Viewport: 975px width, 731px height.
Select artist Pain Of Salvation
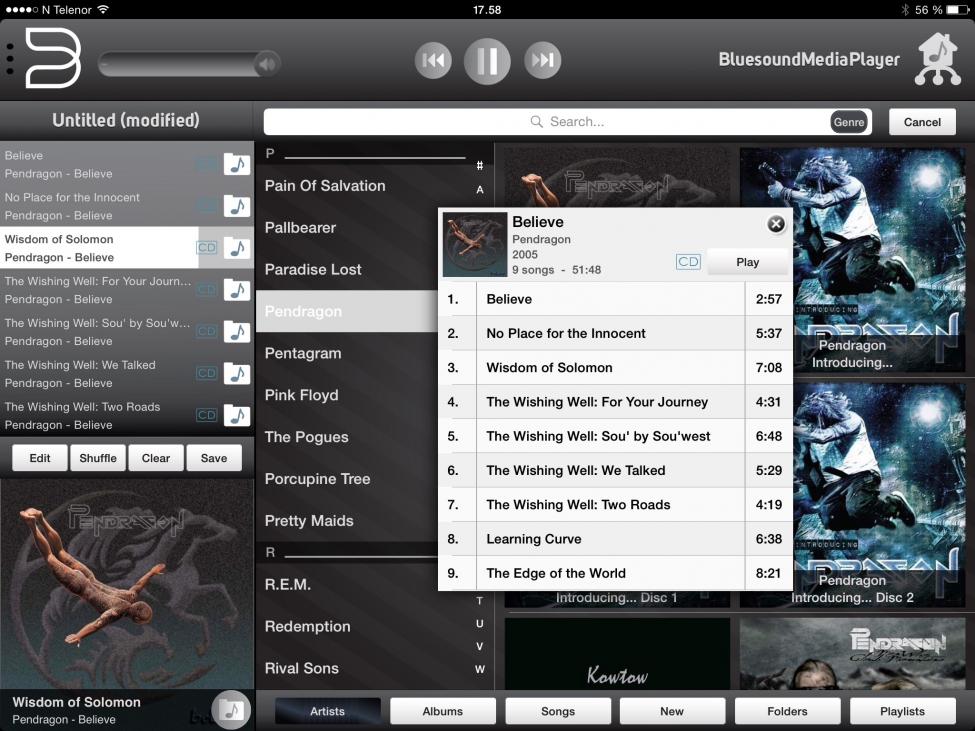(x=325, y=185)
